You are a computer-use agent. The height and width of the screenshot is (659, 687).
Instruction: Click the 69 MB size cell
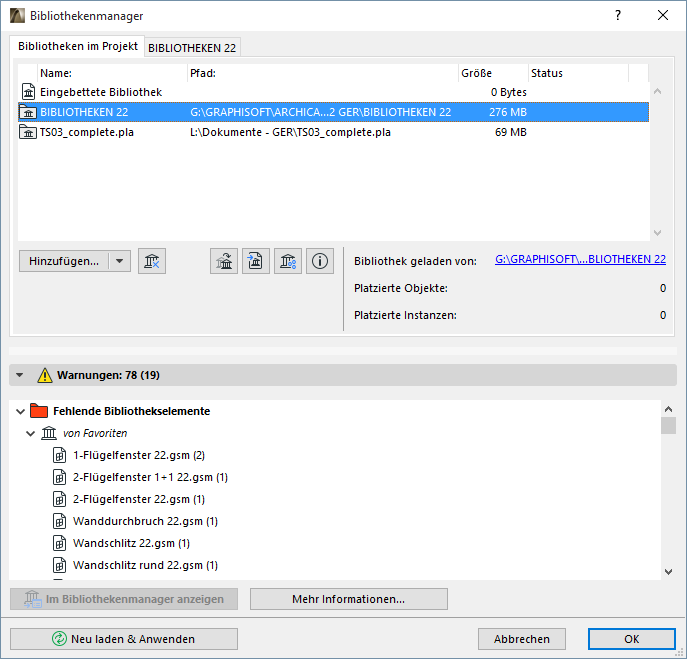(510, 132)
